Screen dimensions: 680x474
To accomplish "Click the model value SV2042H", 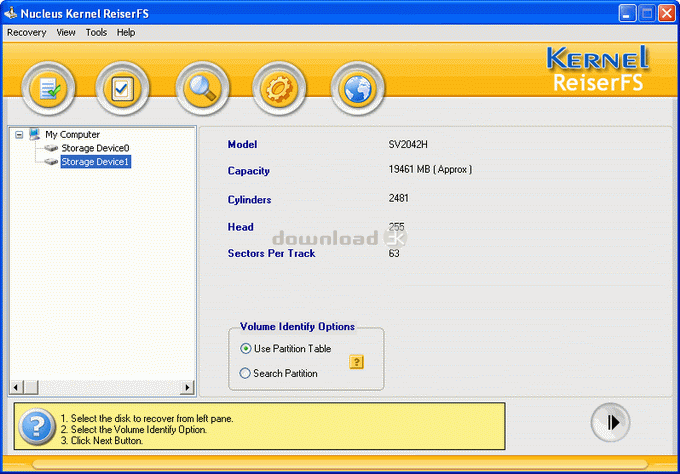I will (408, 144).
